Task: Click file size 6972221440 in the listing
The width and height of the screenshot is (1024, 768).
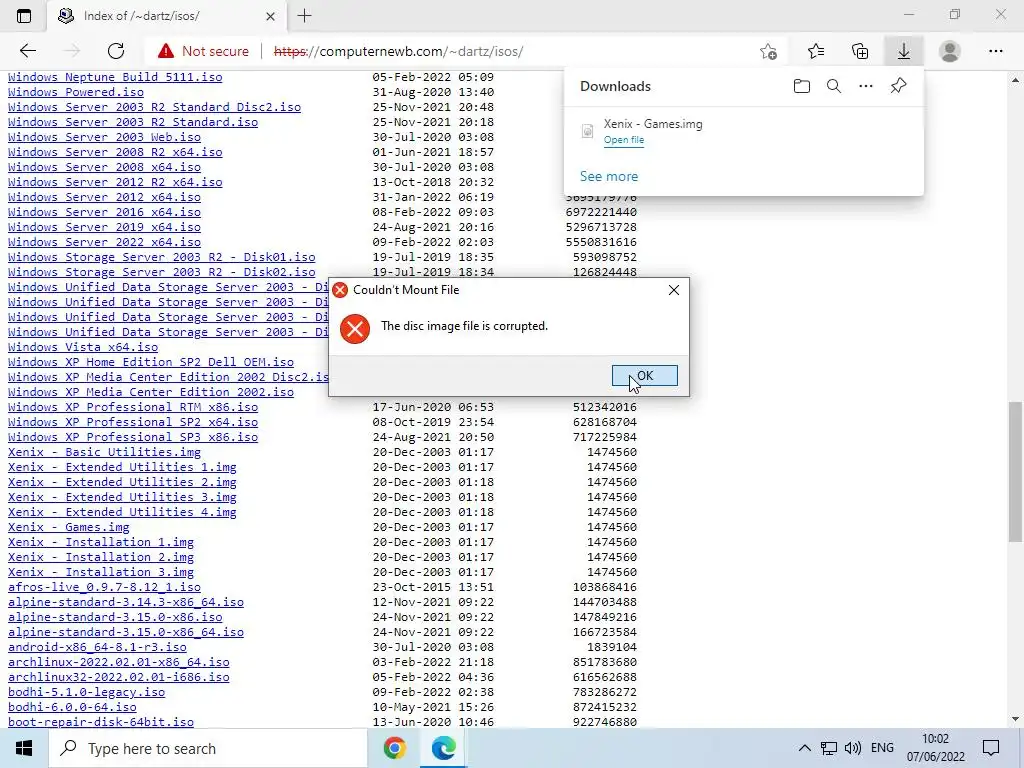Action: coord(601,212)
